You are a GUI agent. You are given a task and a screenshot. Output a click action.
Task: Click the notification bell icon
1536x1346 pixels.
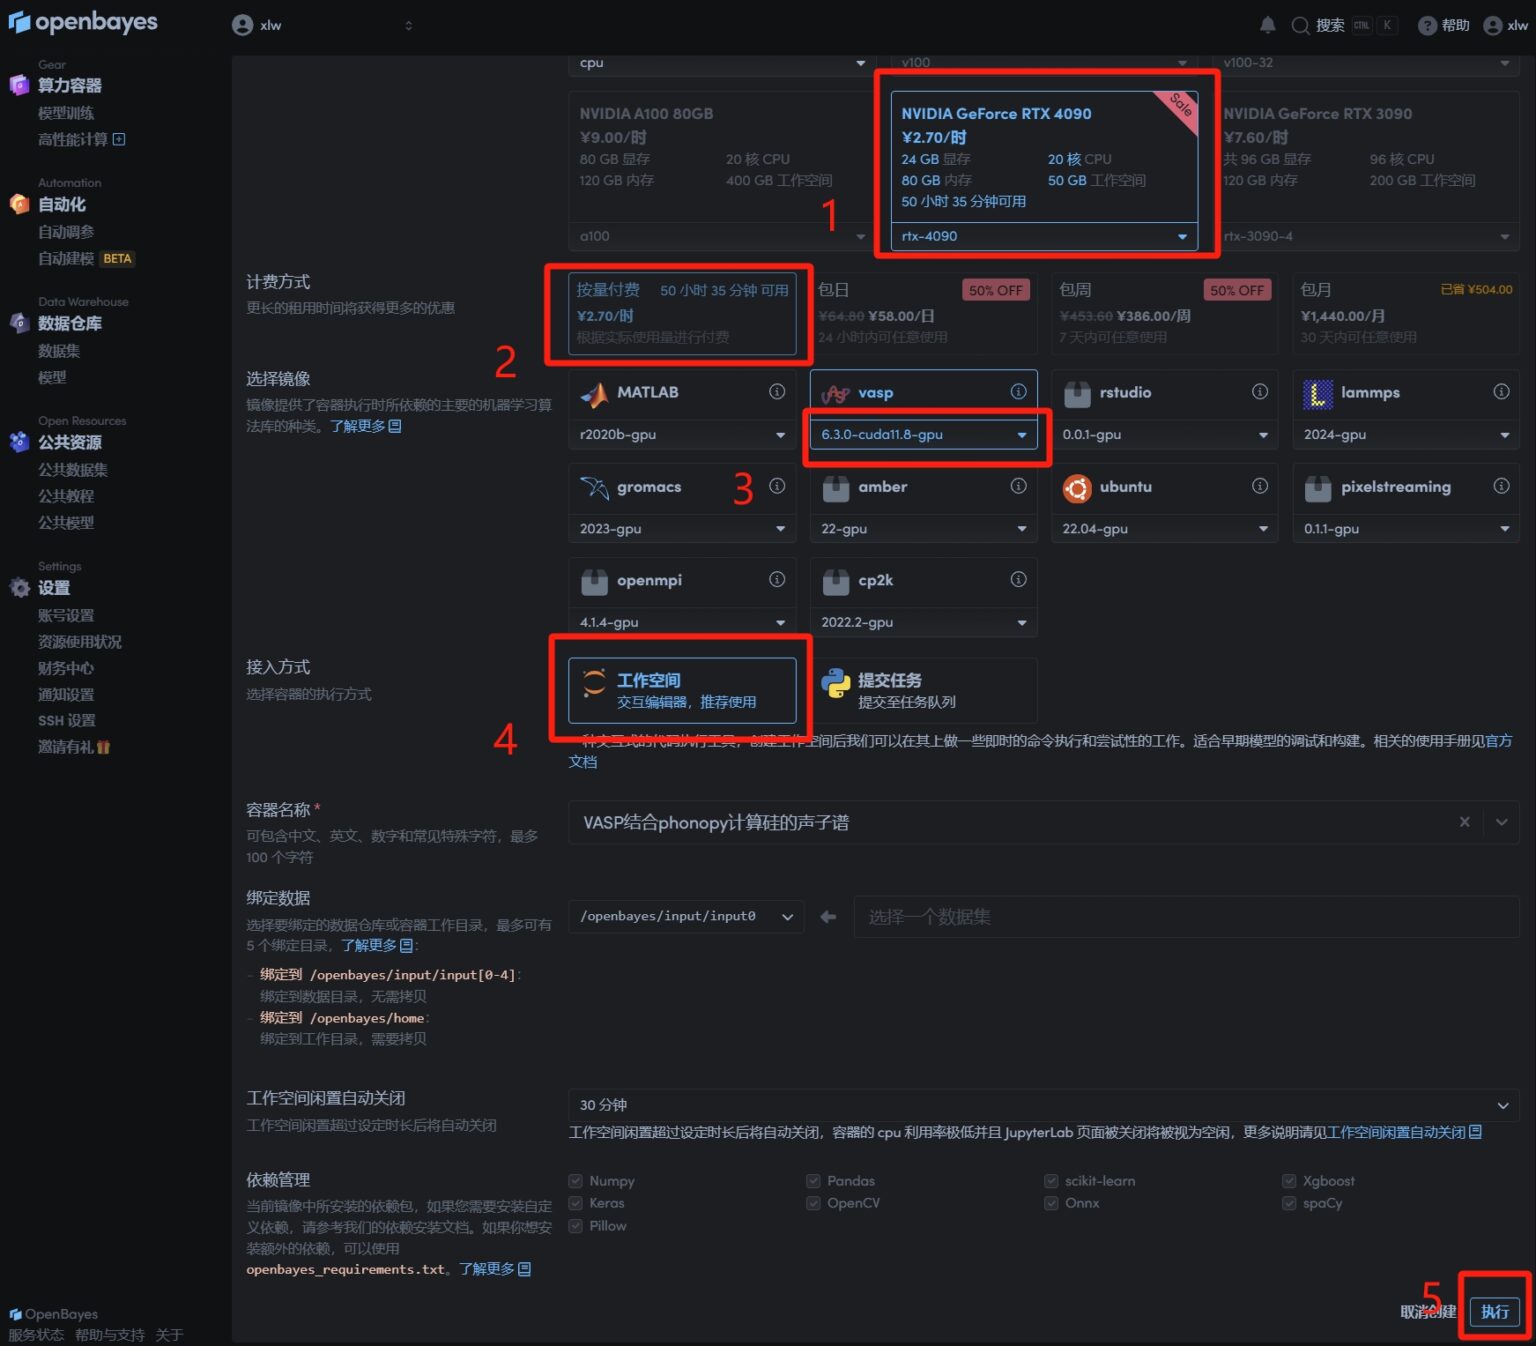[1267, 25]
